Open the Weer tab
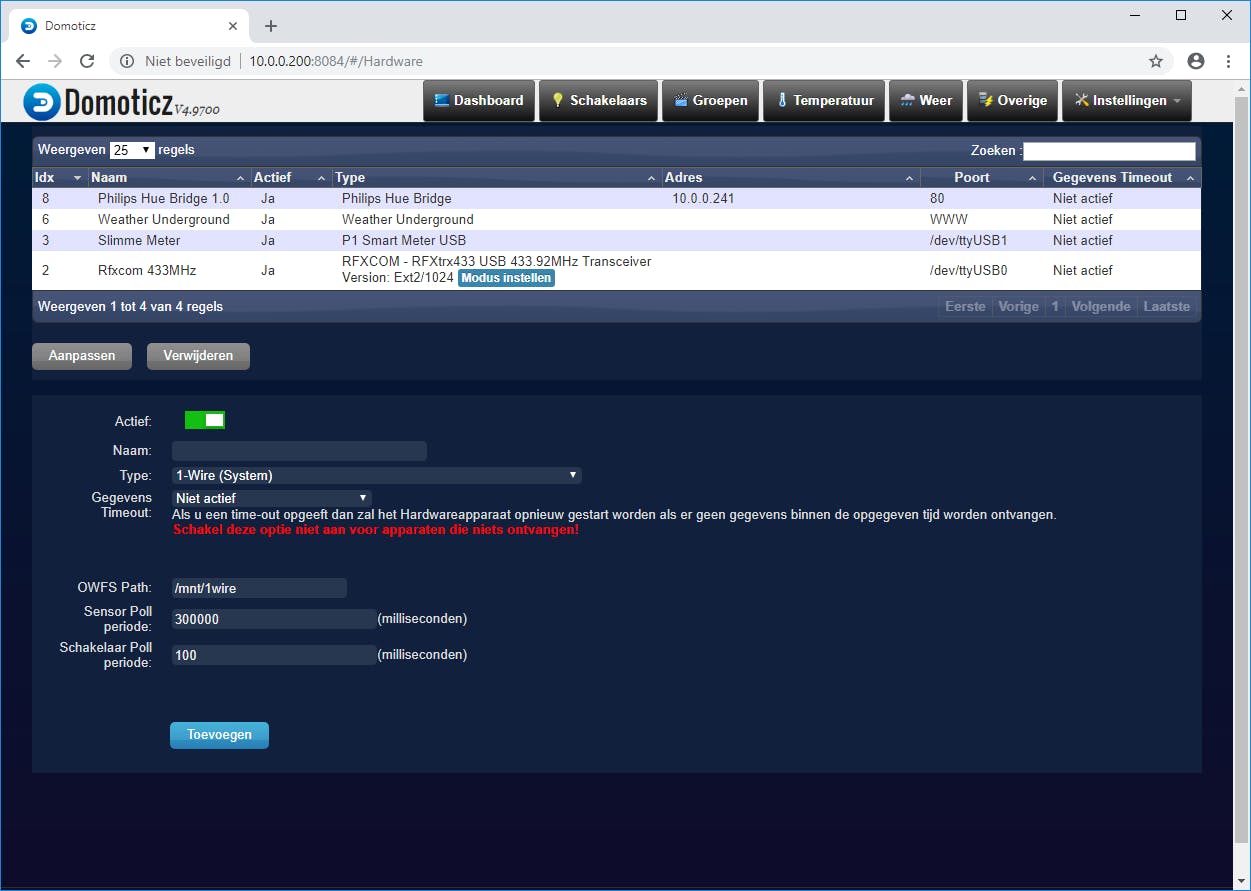 click(x=926, y=100)
